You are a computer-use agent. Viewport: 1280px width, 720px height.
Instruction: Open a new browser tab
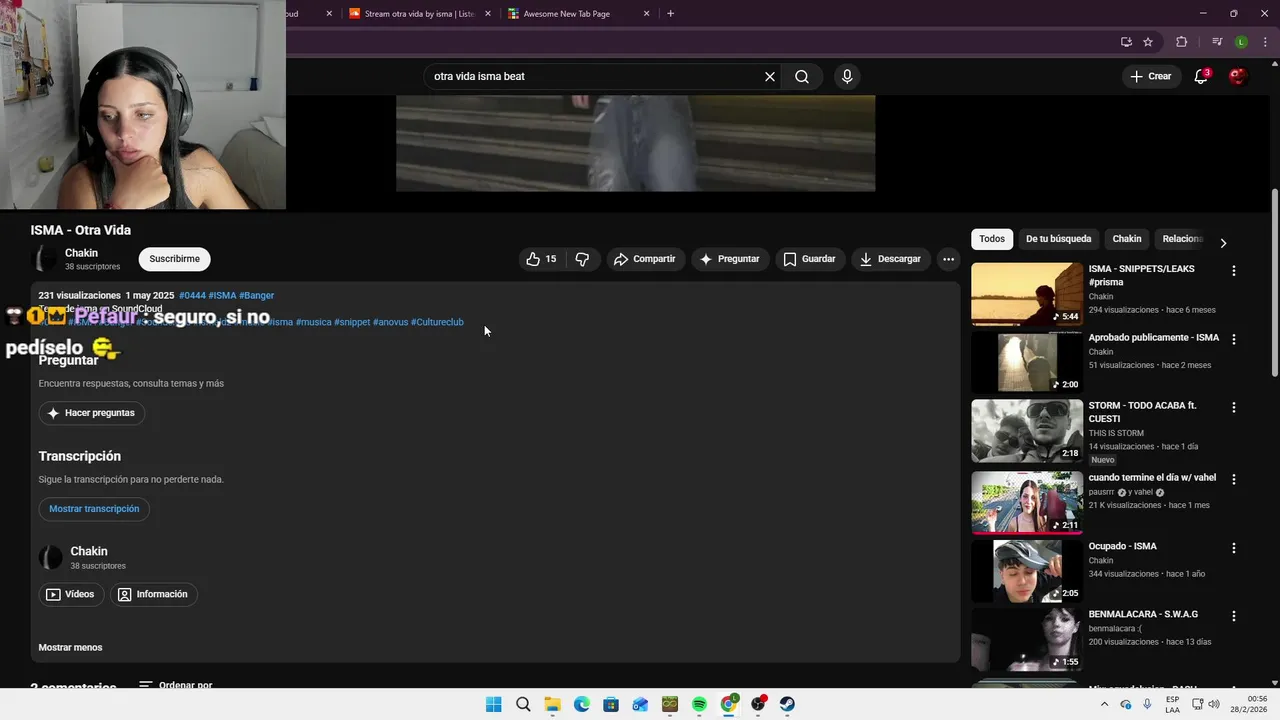tap(670, 14)
